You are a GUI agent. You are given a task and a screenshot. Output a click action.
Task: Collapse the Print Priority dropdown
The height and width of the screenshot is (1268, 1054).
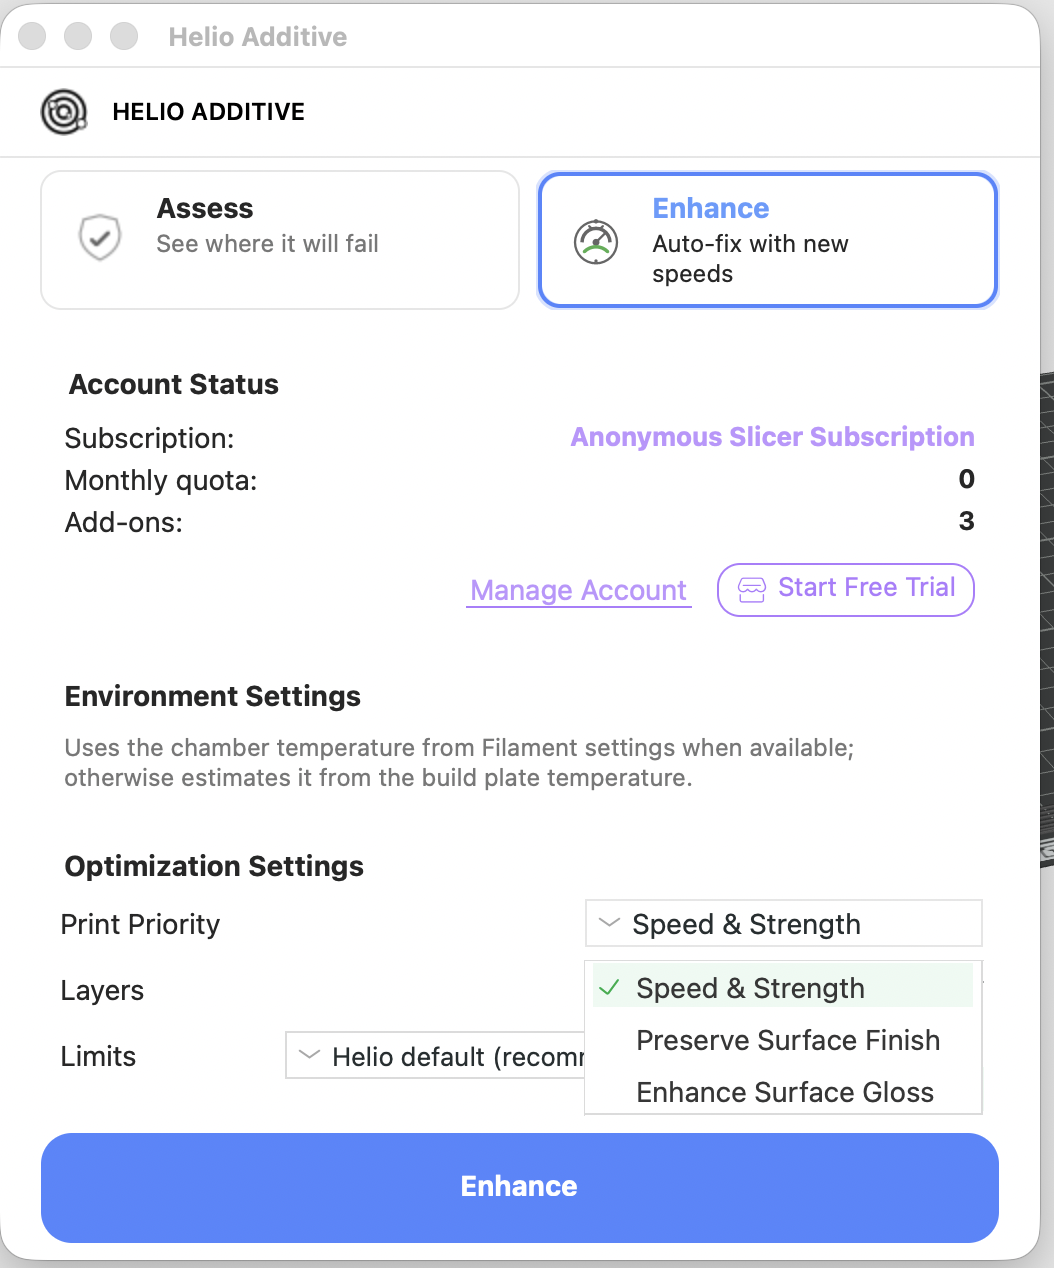tap(783, 924)
